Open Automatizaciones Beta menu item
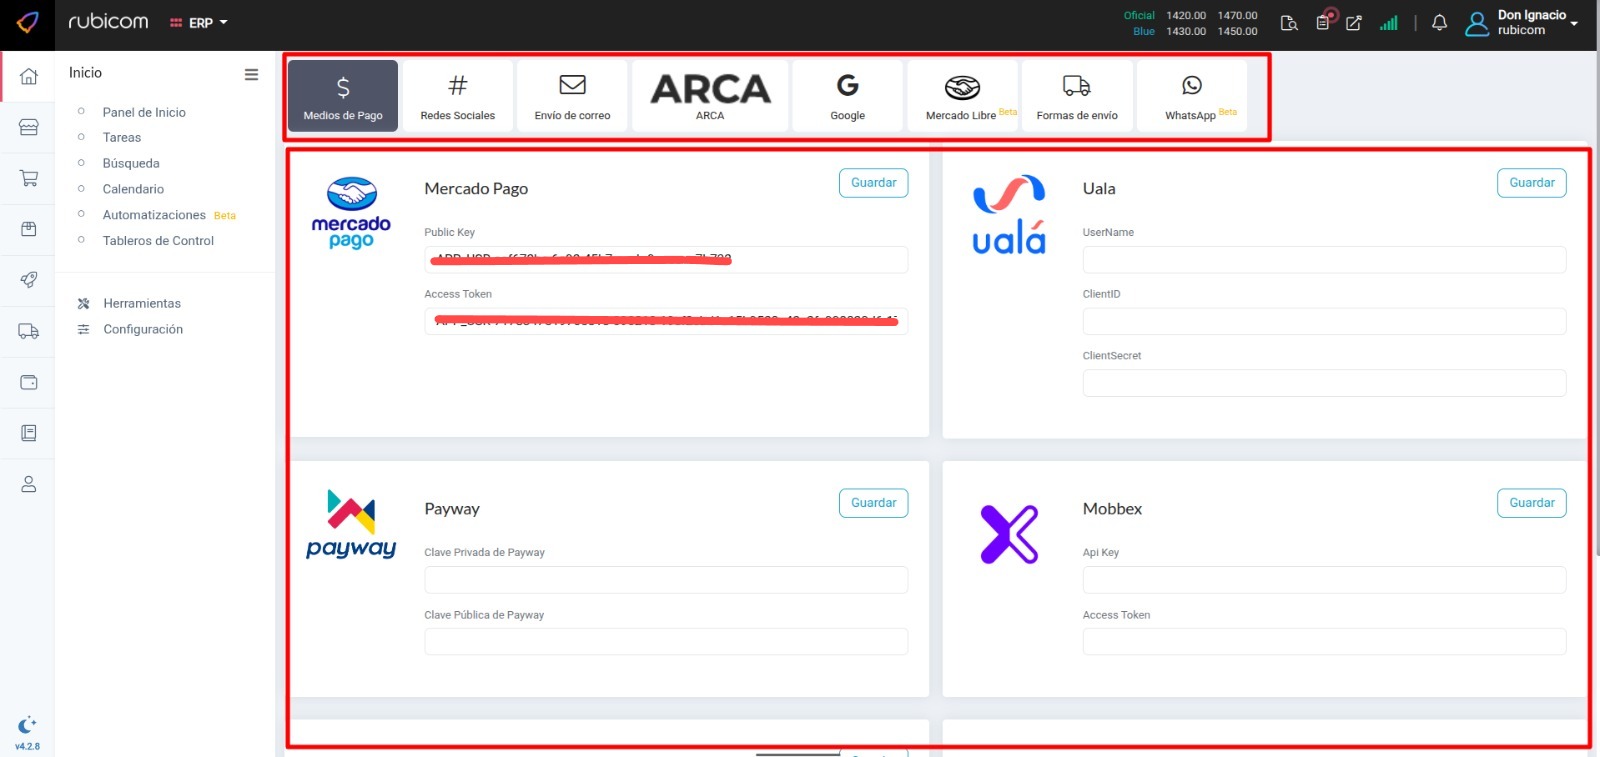The image size is (1600, 757). click(168, 215)
